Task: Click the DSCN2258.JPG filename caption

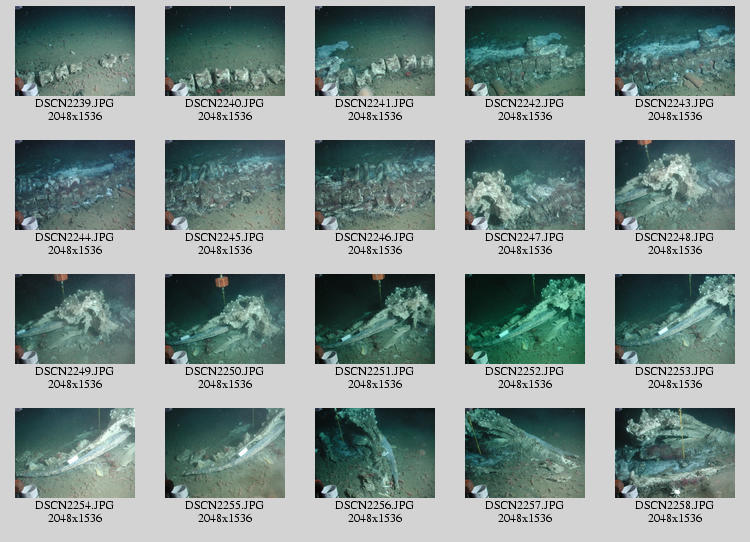Action: tap(675, 506)
